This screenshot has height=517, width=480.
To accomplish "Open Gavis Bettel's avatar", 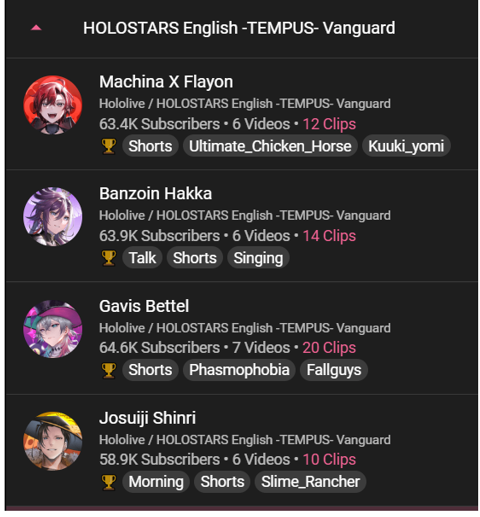I will pyautogui.click(x=53, y=329).
